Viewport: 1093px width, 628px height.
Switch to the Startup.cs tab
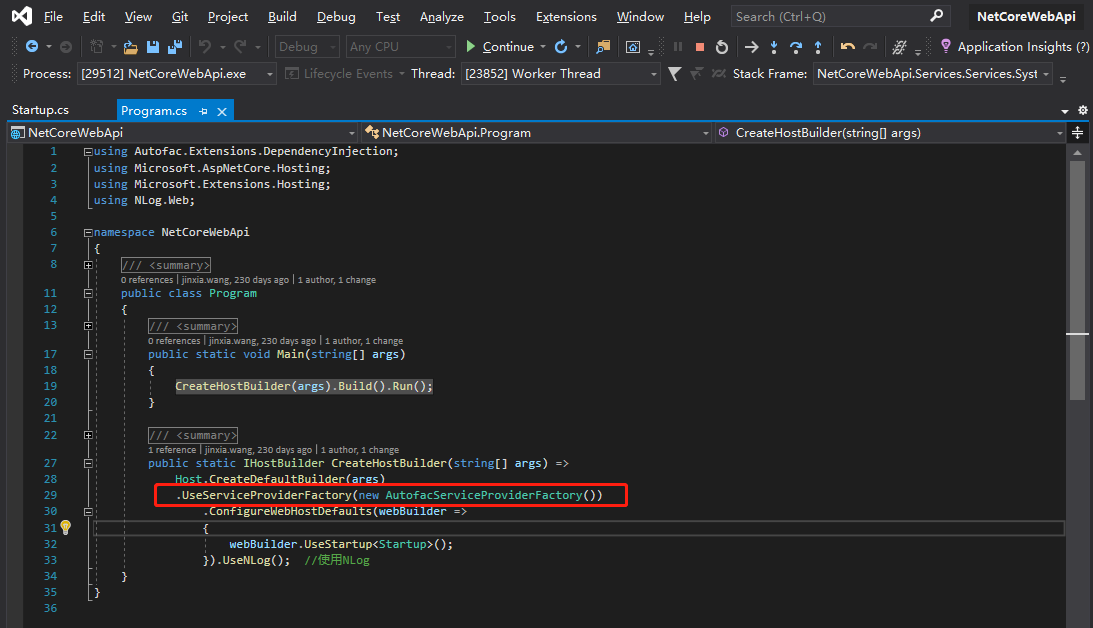click(x=41, y=110)
